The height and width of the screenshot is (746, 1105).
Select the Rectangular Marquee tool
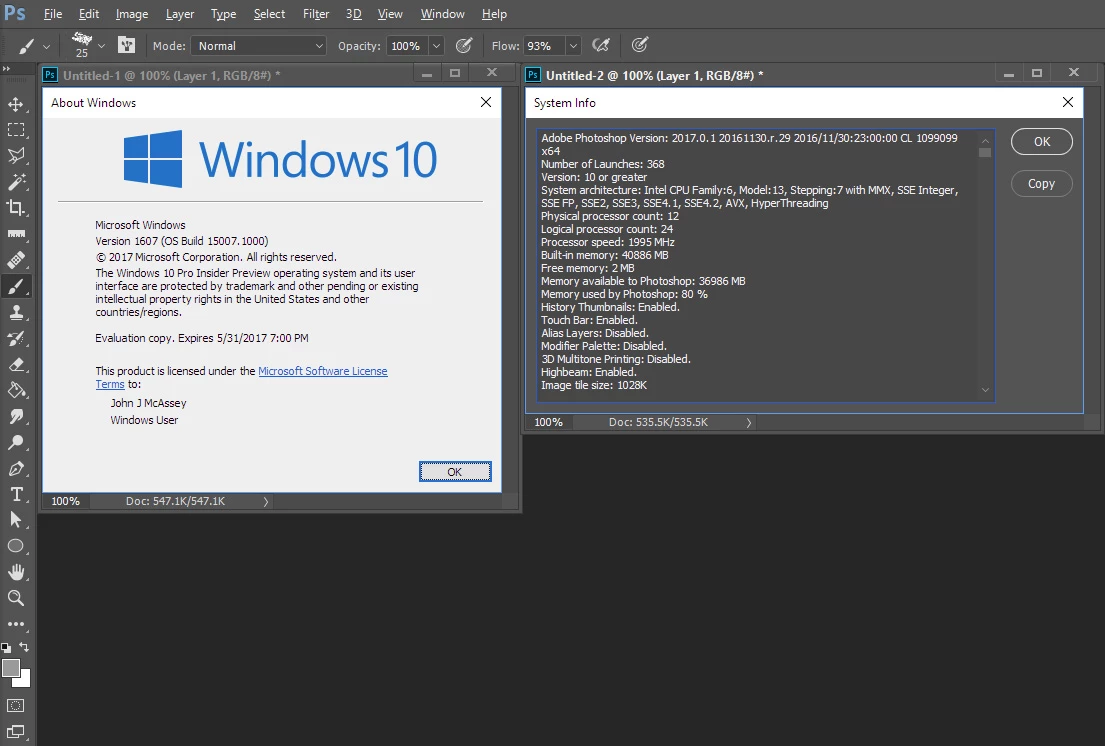click(16, 130)
